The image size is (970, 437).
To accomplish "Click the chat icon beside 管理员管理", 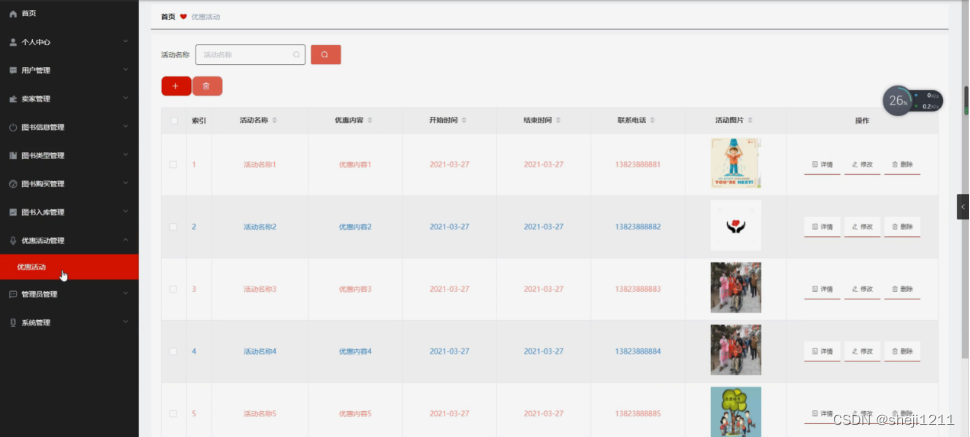I will click(13, 294).
